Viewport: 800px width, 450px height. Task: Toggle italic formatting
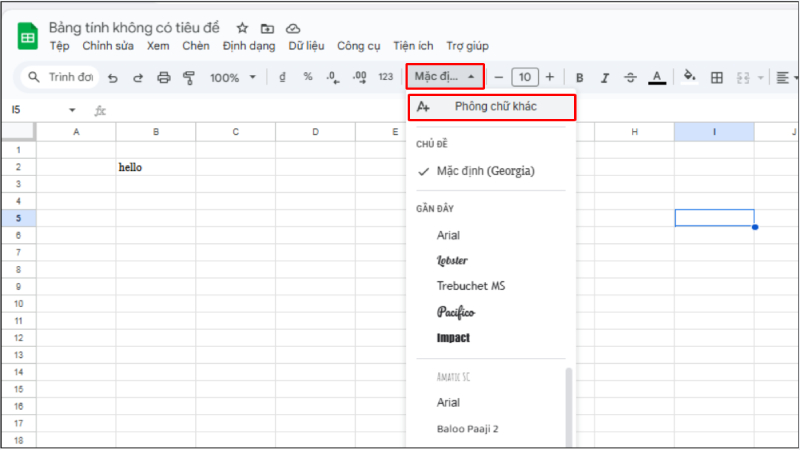point(605,78)
